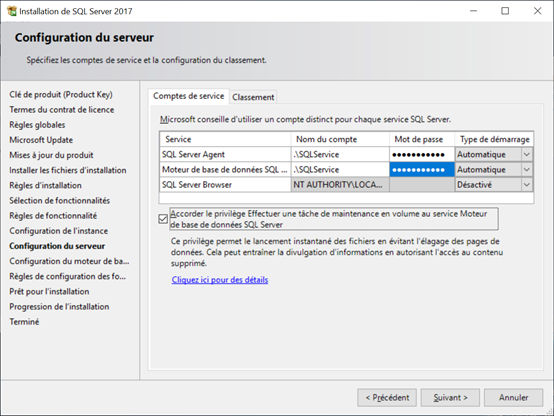The height and width of the screenshot is (416, 554).
Task: Select Termes du contrat de licence step
Action: [61, 110]
